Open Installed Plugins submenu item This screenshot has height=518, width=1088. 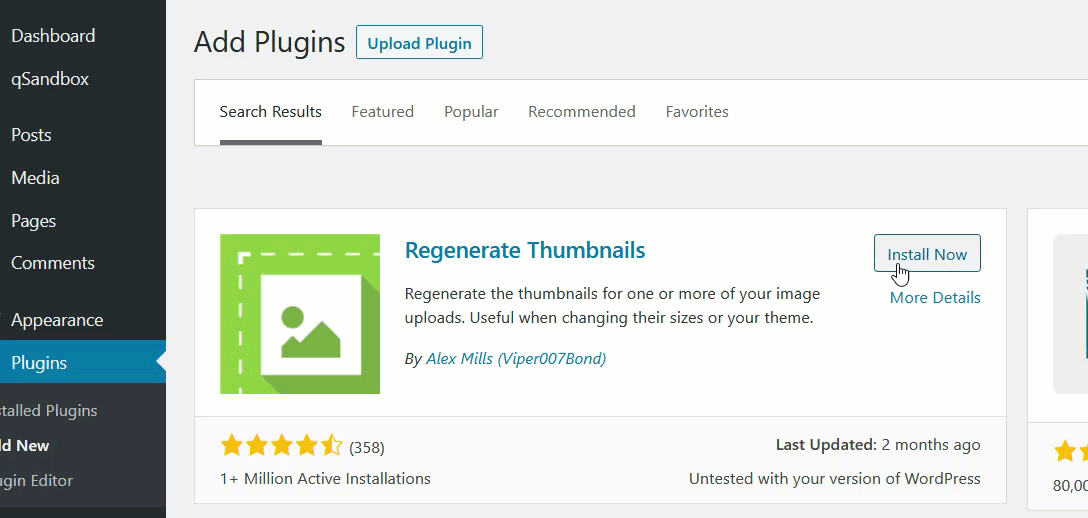pos(49,411)
